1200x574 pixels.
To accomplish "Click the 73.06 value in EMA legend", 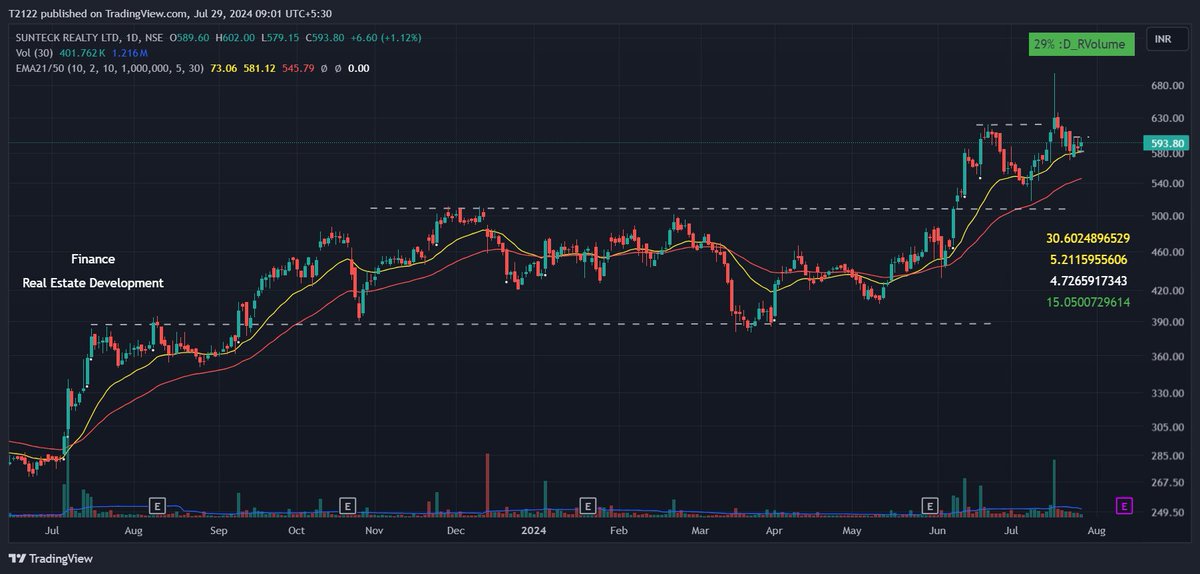I will [x=221, y=68].
